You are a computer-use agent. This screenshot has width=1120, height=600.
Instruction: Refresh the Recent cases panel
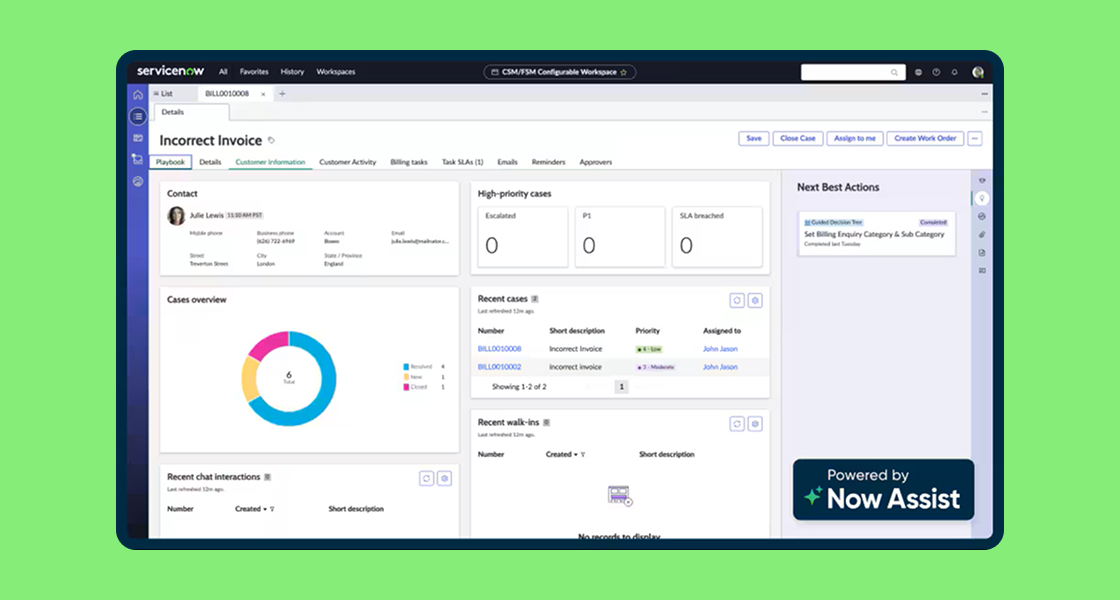(x=737, y=299)
